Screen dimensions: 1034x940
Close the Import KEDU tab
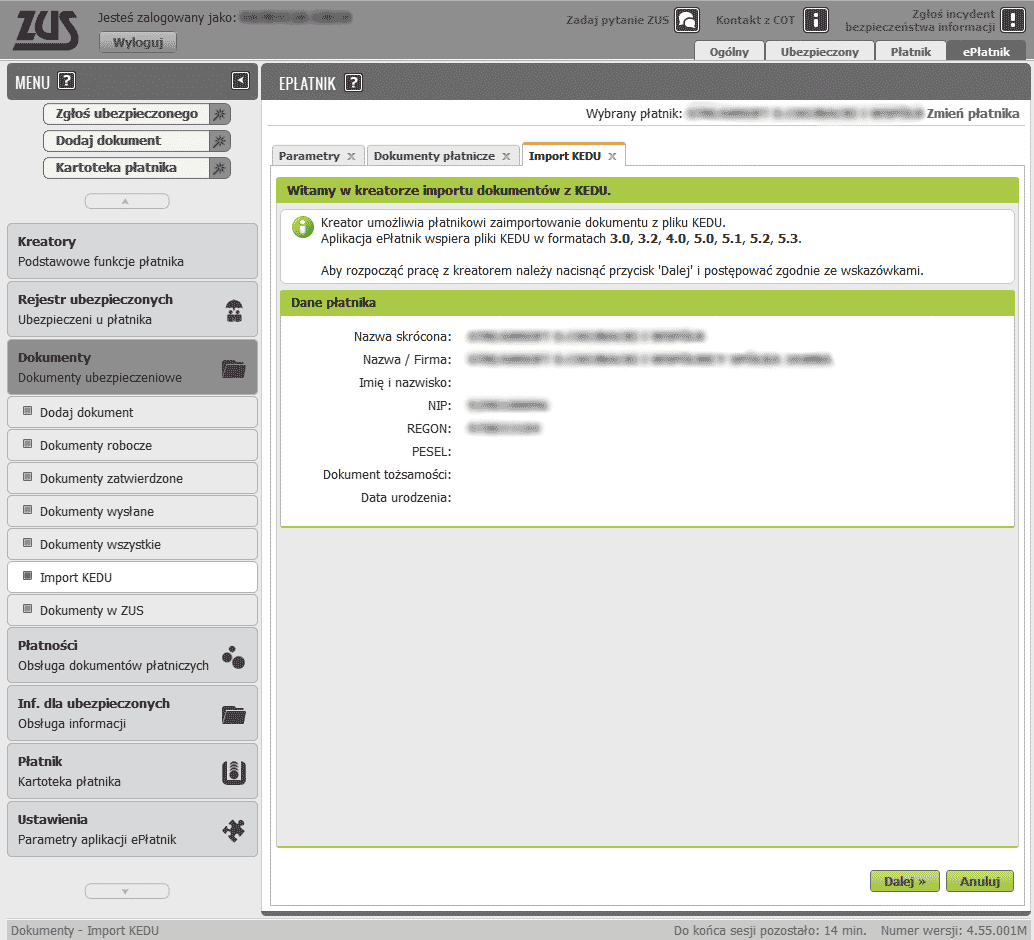[612, 157]
